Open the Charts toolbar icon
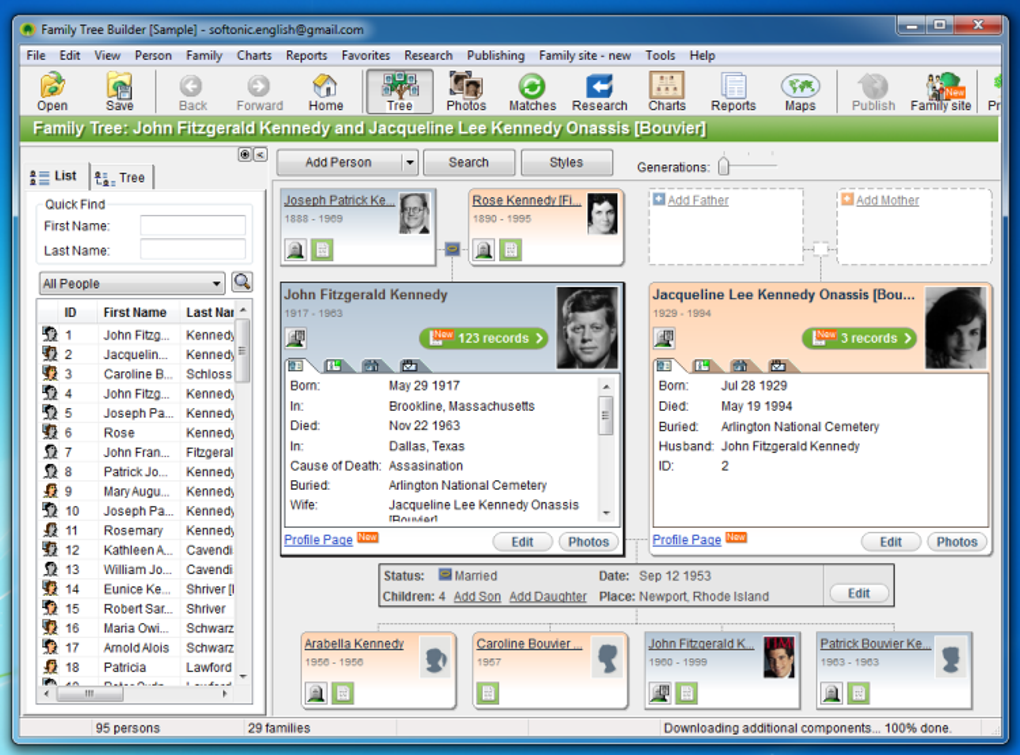This screenshot has height=755, width=1020. point(667,92)
